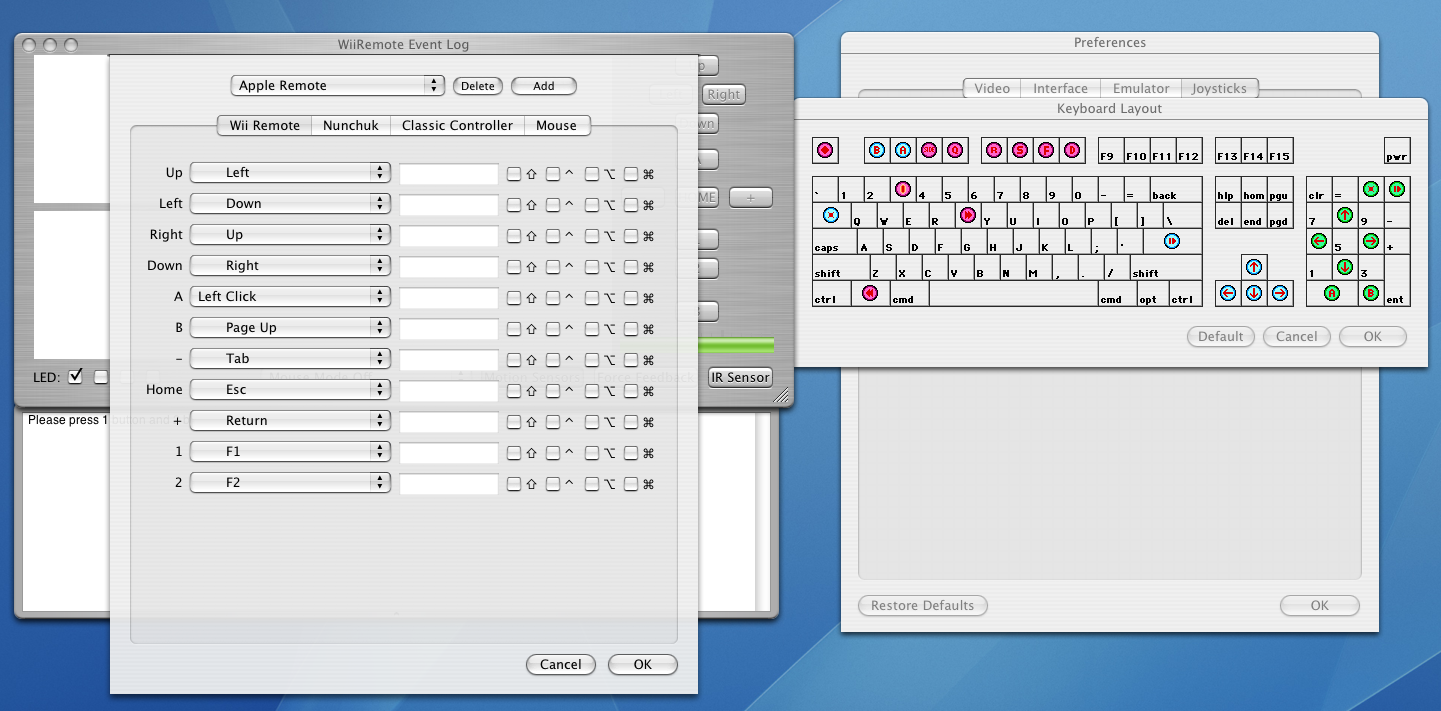This screenshot has width=1441, height=711.
Task: Click the IR Sensor button
Action: (740, 377)
